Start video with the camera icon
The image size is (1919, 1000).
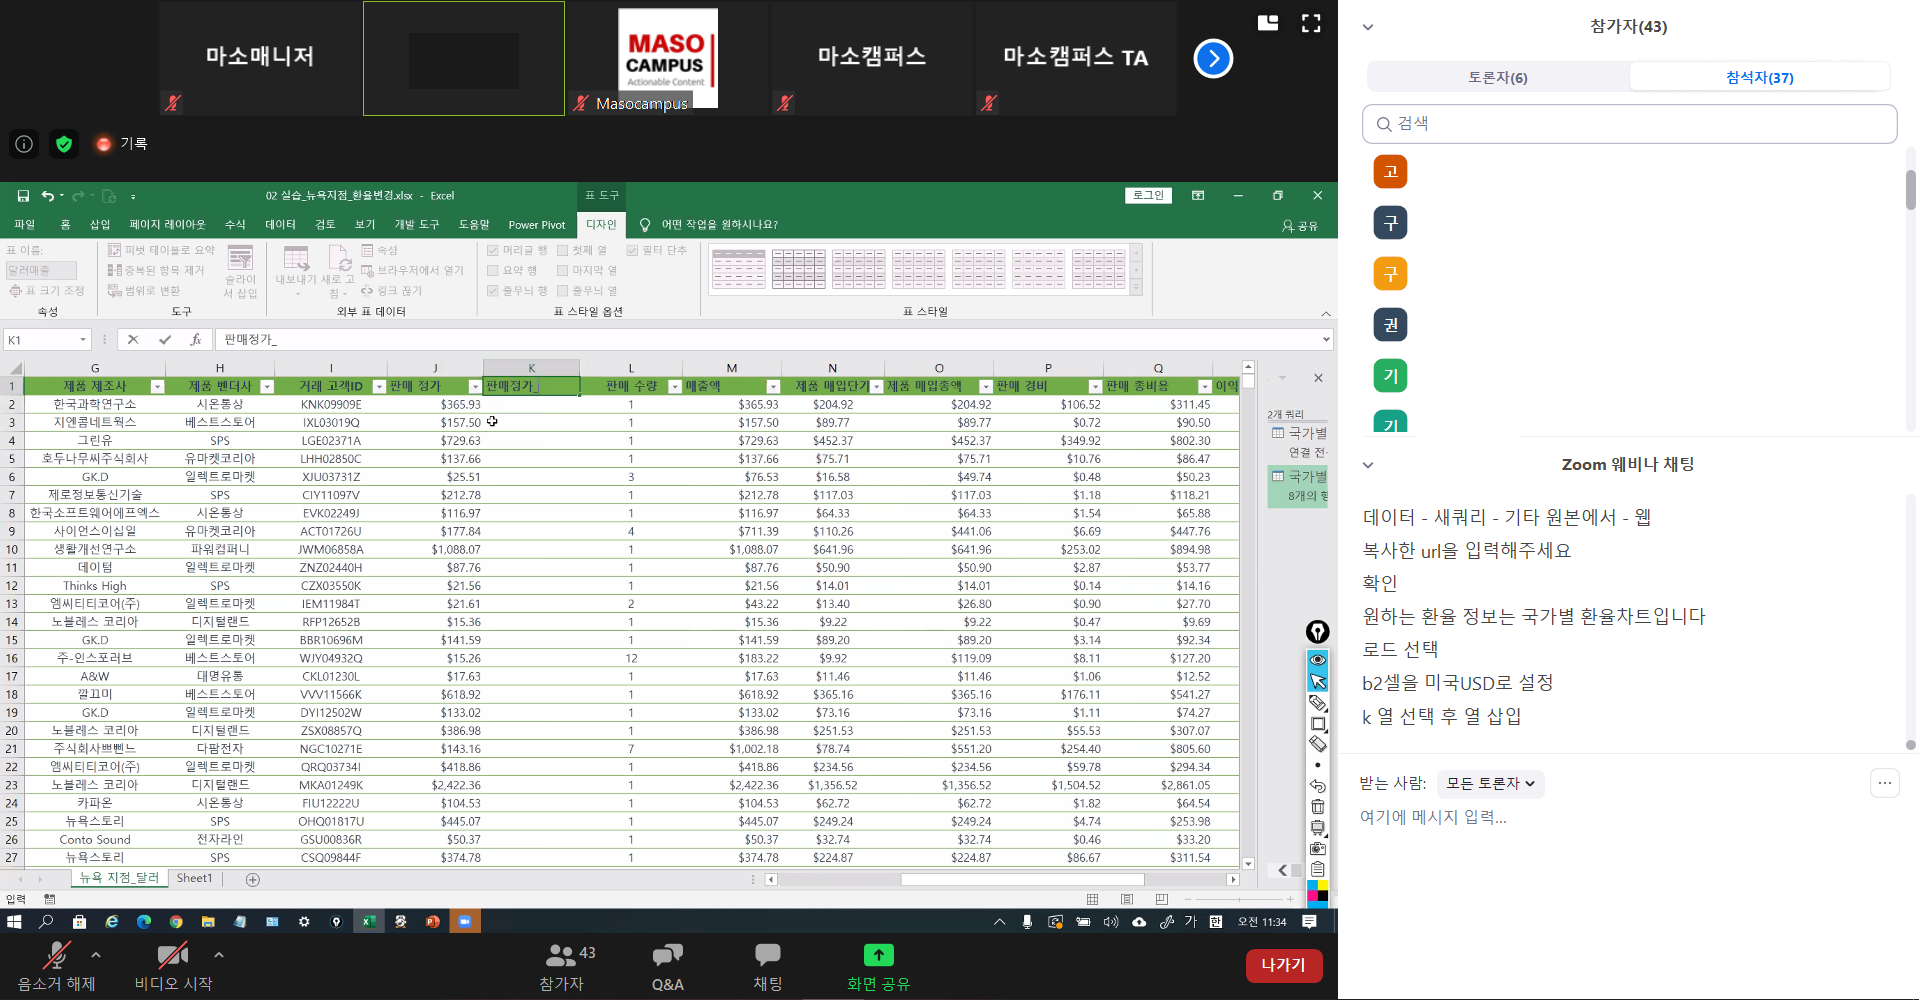[172, 957]
